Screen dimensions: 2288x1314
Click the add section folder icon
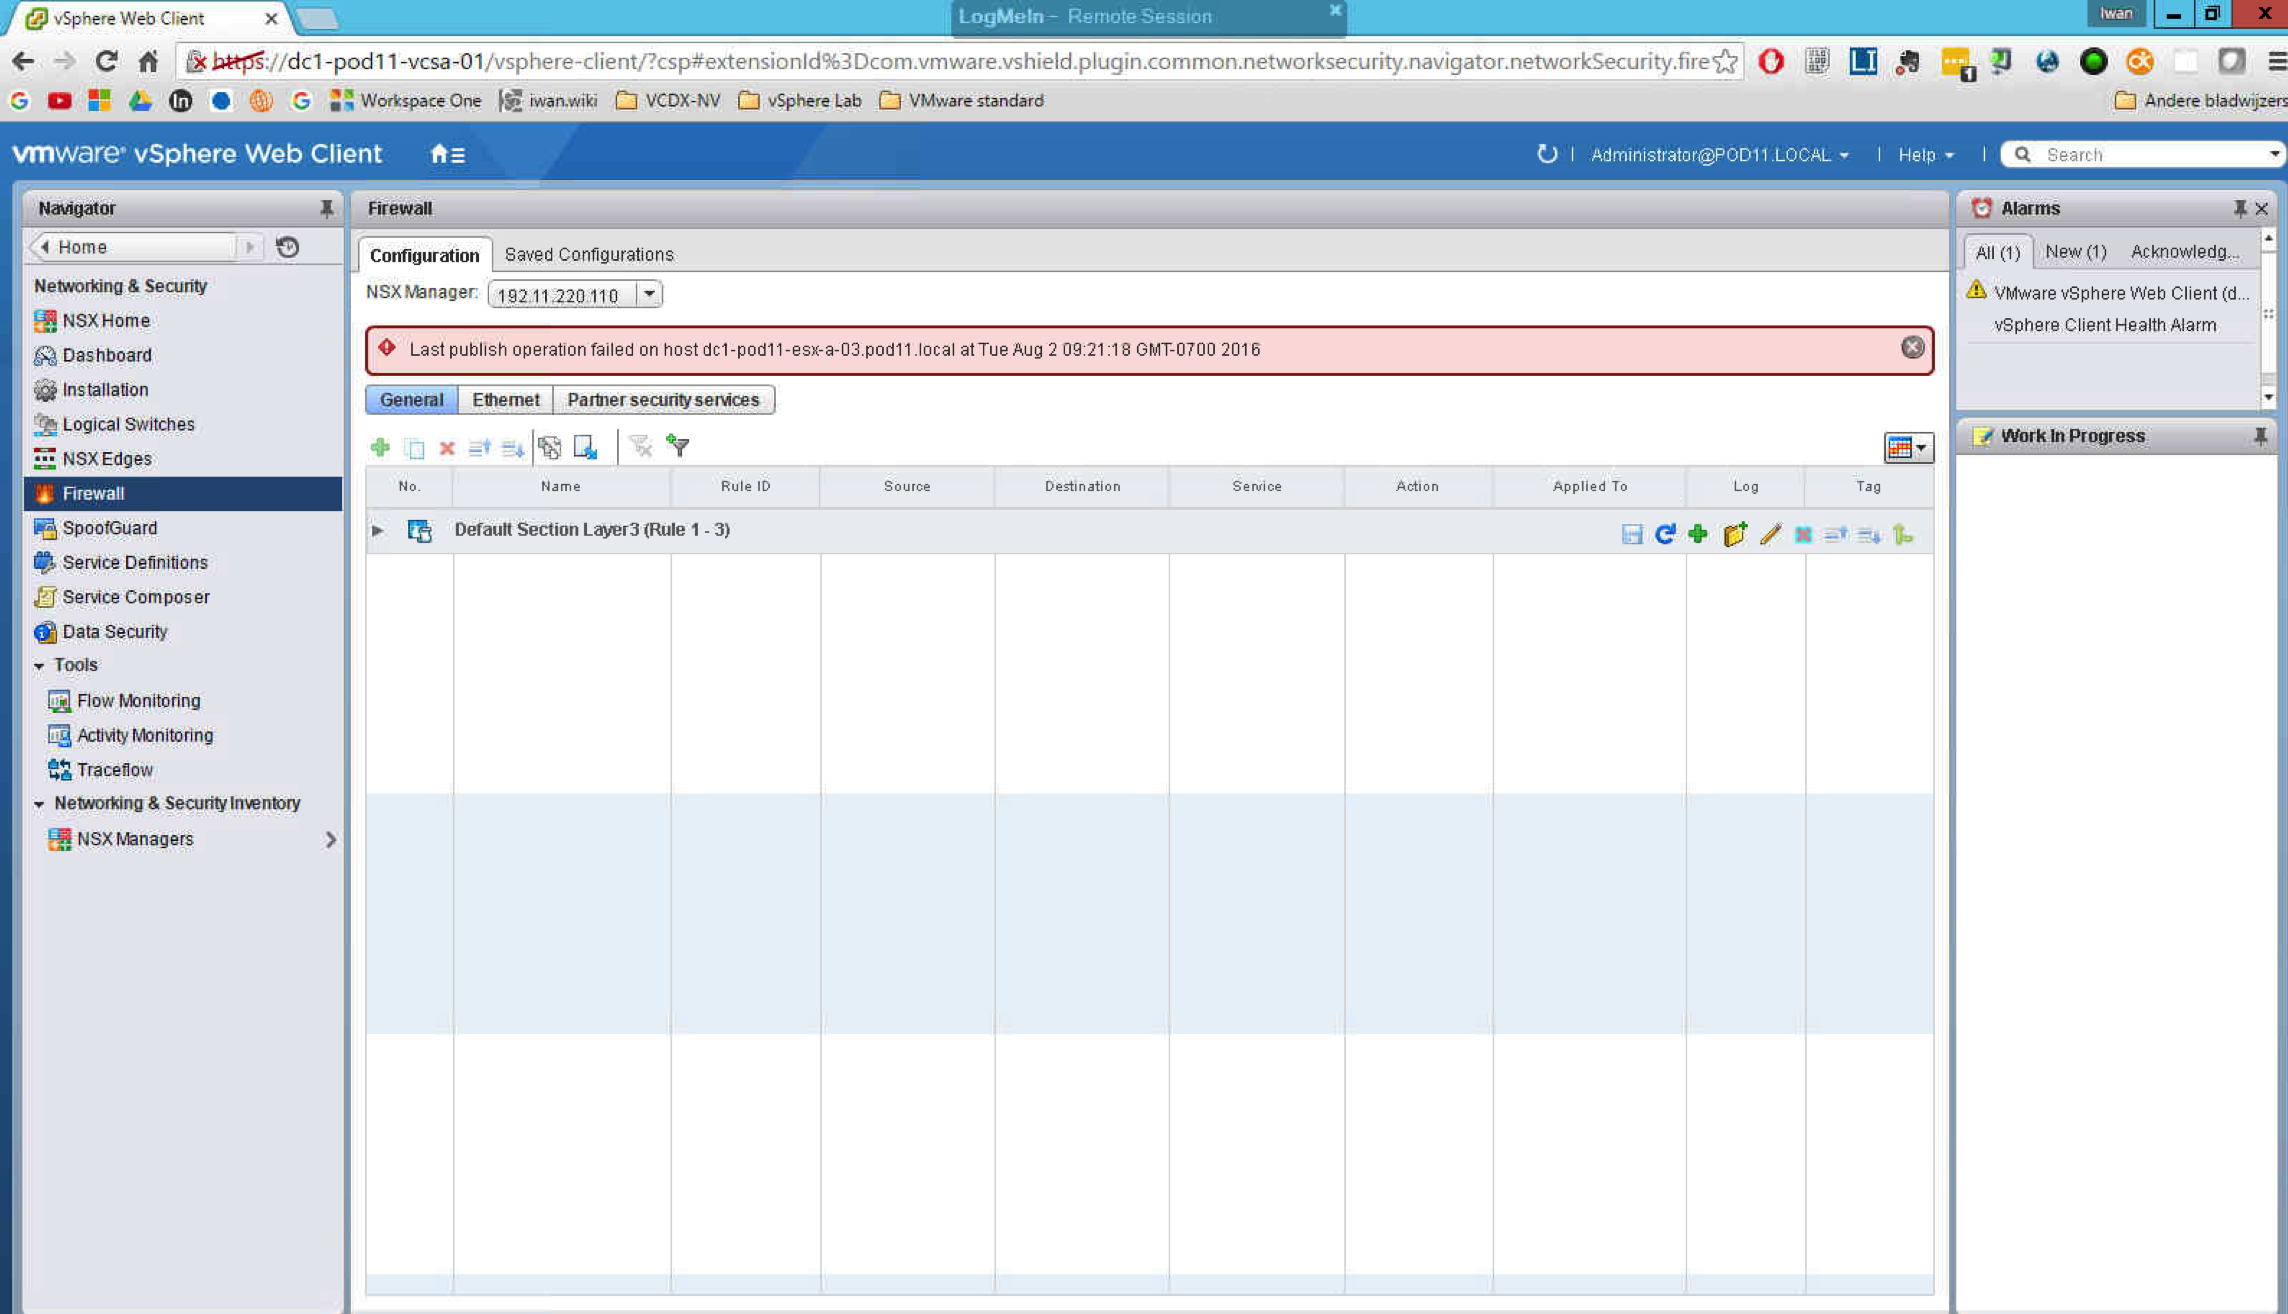coord(1735,534)
